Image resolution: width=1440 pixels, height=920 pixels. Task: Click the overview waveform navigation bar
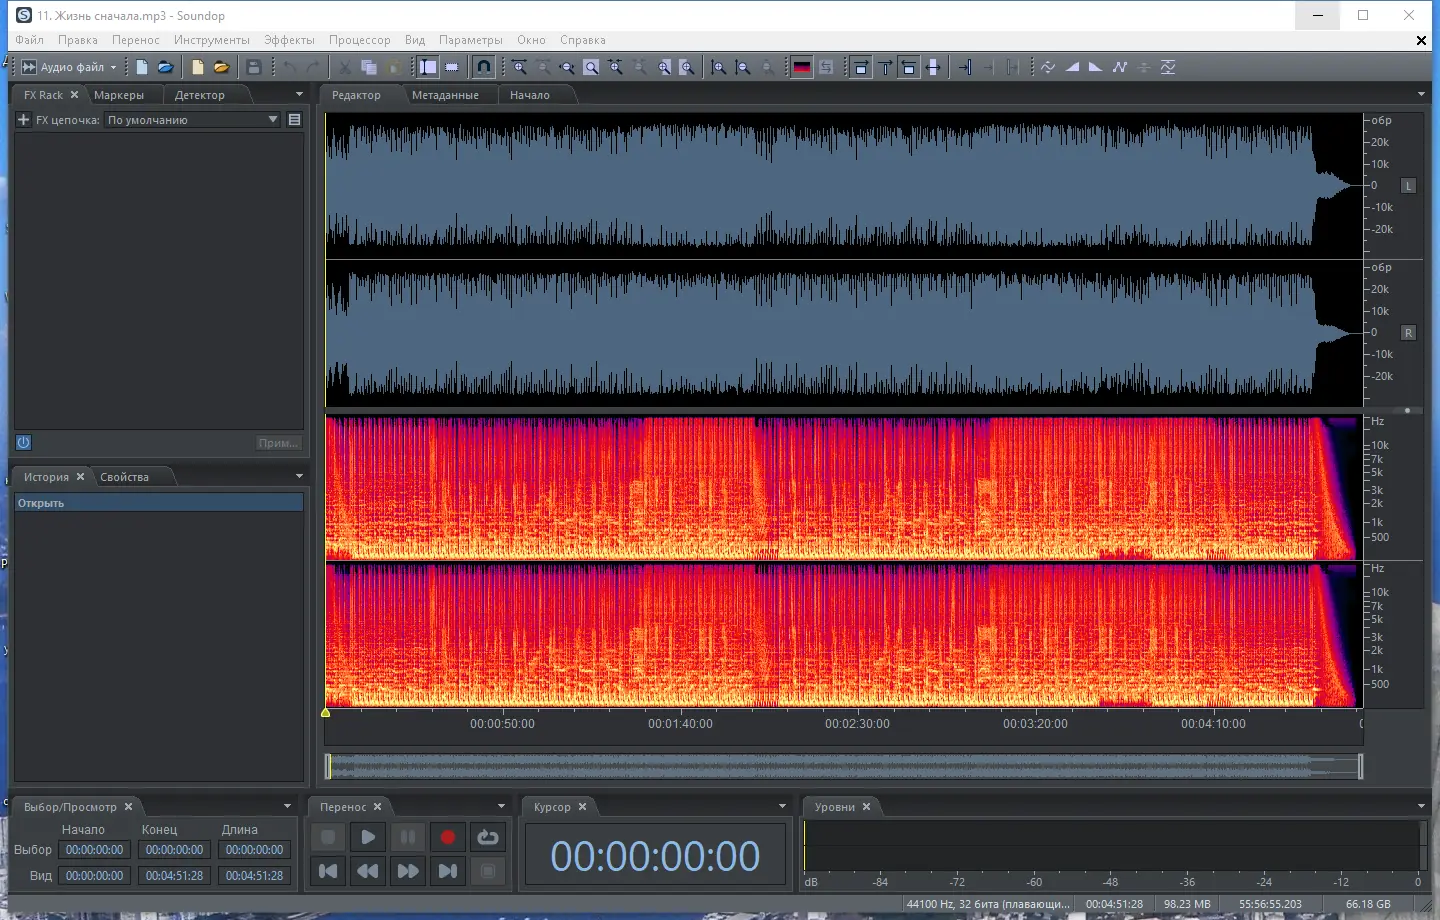(844, 766)
